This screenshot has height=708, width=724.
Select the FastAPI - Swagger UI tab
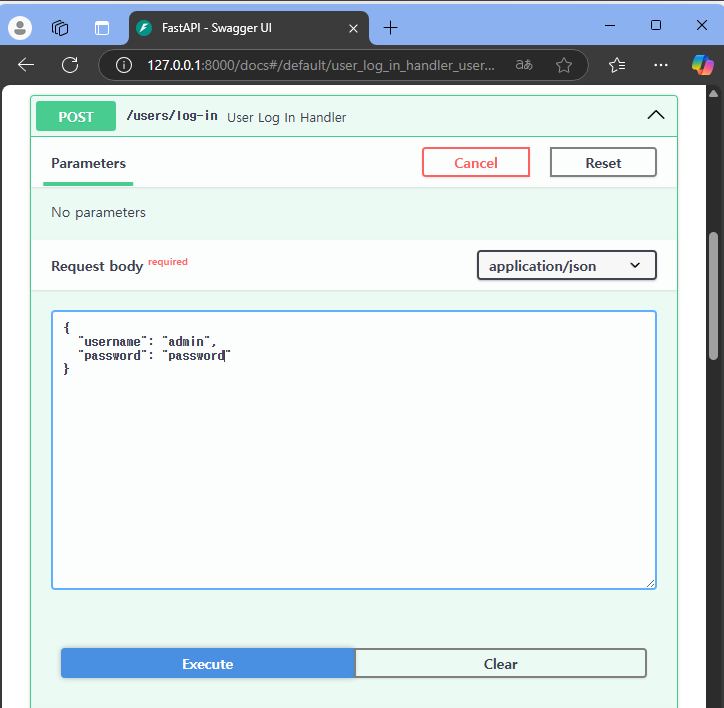249,28
